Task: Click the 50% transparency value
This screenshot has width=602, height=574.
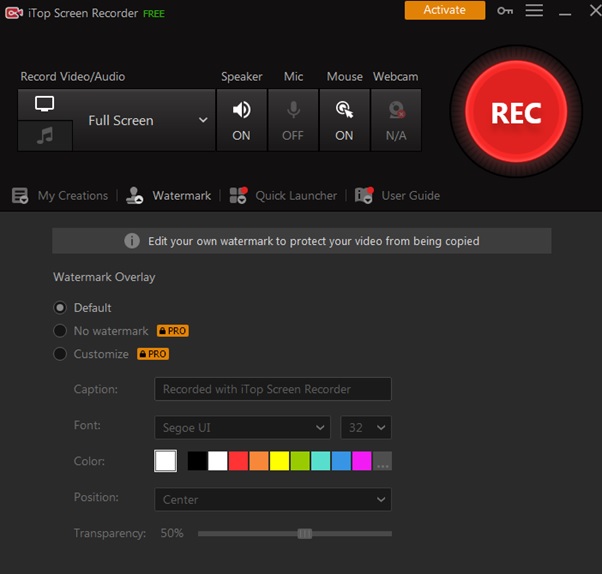Action: pos(172,533)
